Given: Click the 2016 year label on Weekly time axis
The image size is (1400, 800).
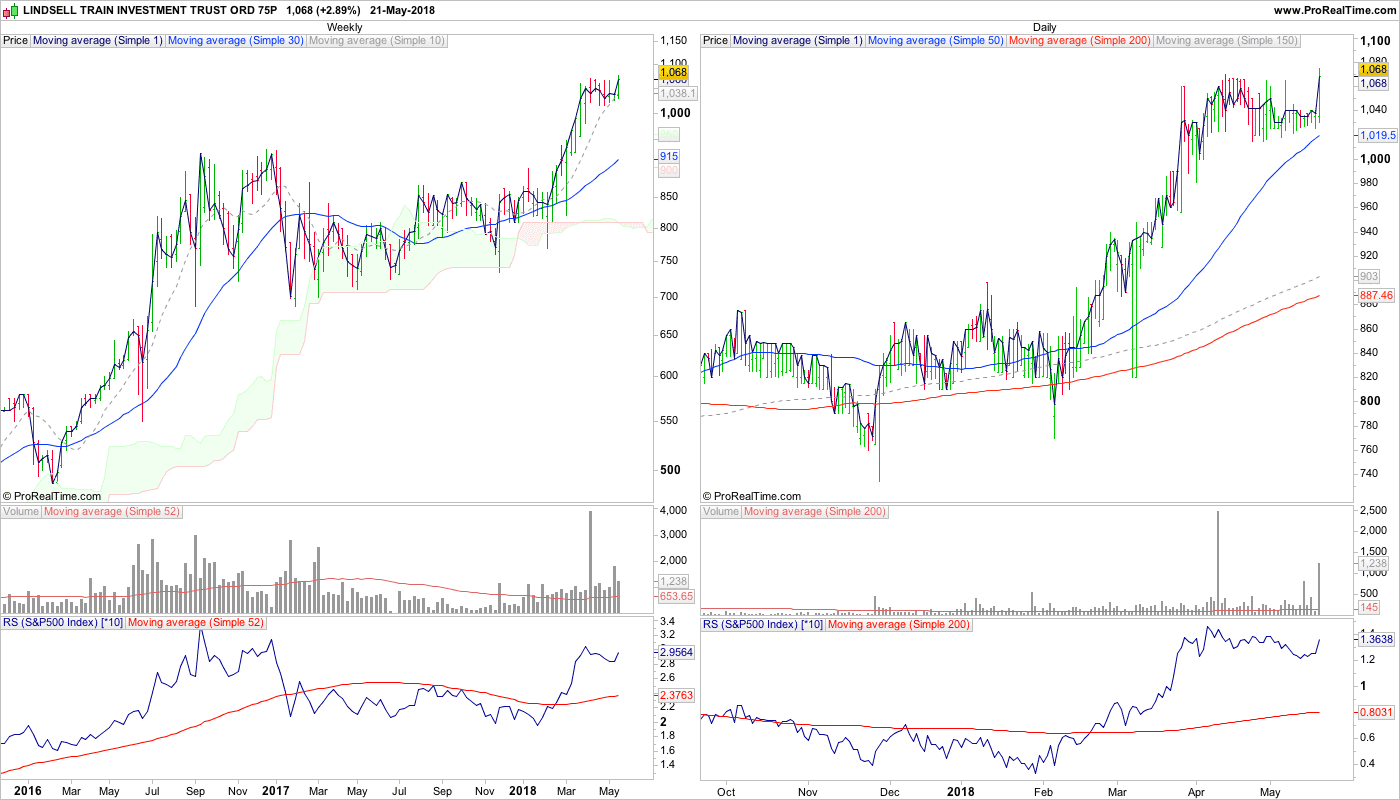Looking at the screenshot, I should (x=27, y=790).
